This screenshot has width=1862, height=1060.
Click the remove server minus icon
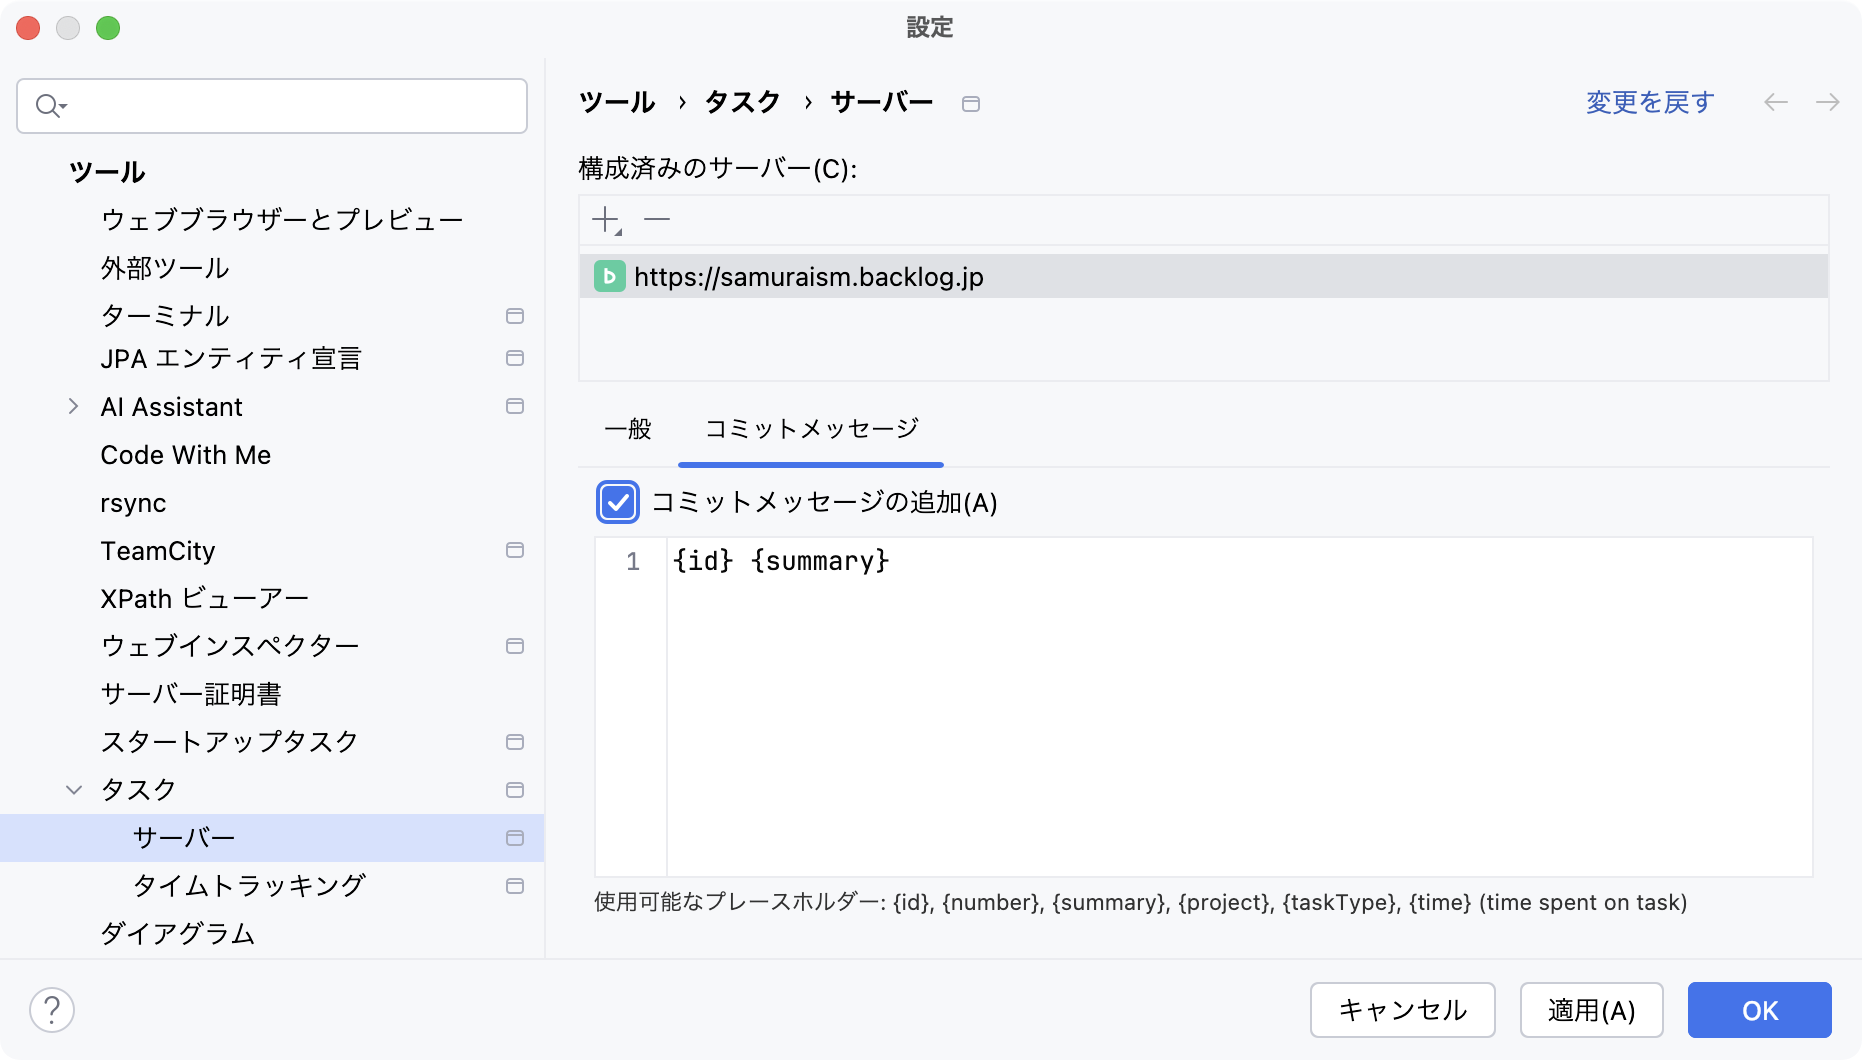coord(657,219)
